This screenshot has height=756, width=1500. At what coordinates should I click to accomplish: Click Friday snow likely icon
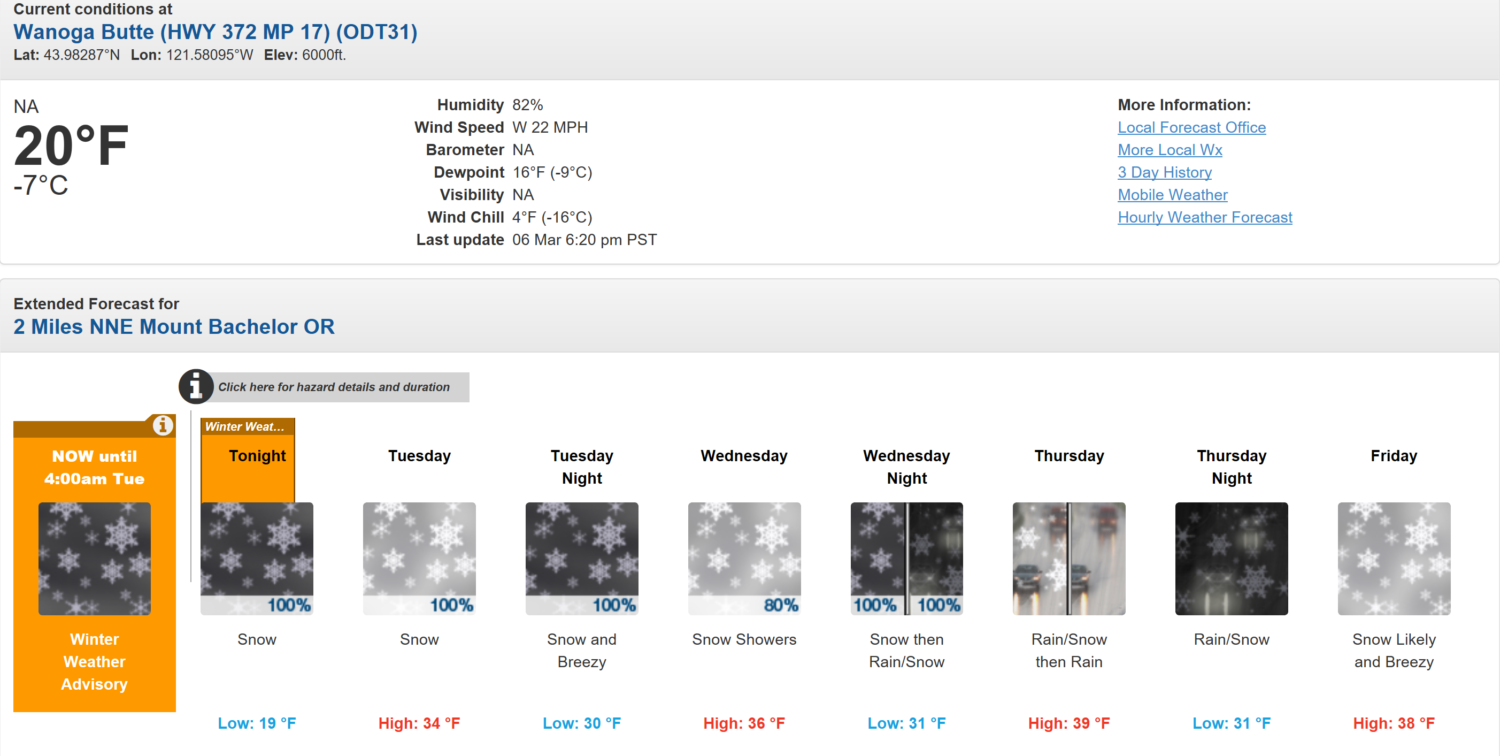pyautogui.click(x=1394, y=558)
